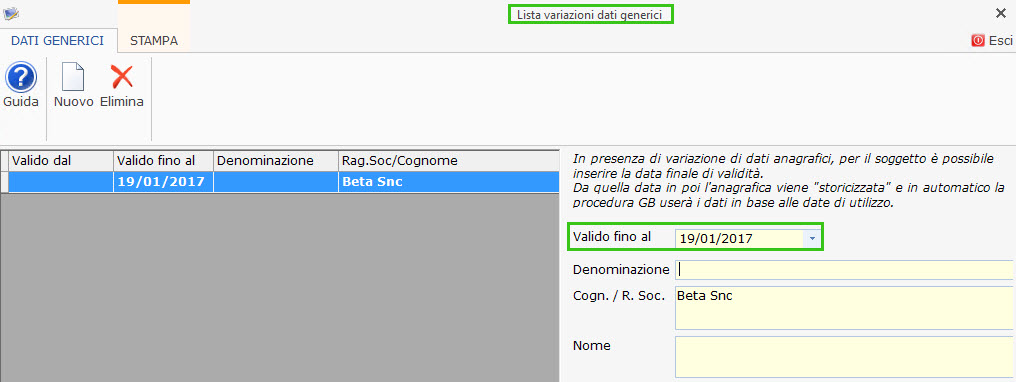Click the Nome input field
The width and height of the screenshot is (1016, 382).
(x=843, y=357)
